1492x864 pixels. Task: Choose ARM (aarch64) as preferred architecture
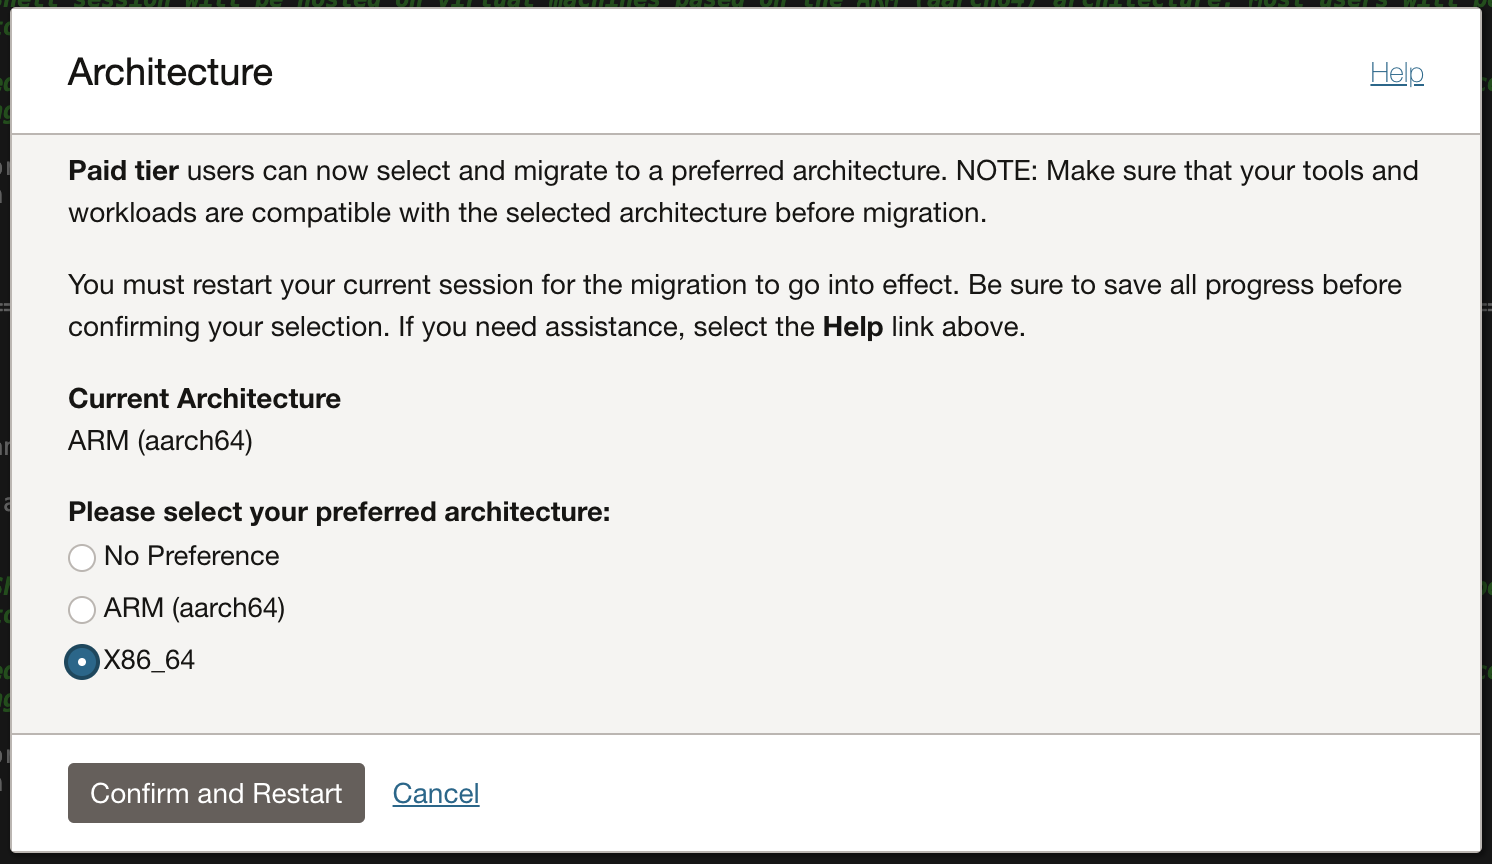click(82, 609)
